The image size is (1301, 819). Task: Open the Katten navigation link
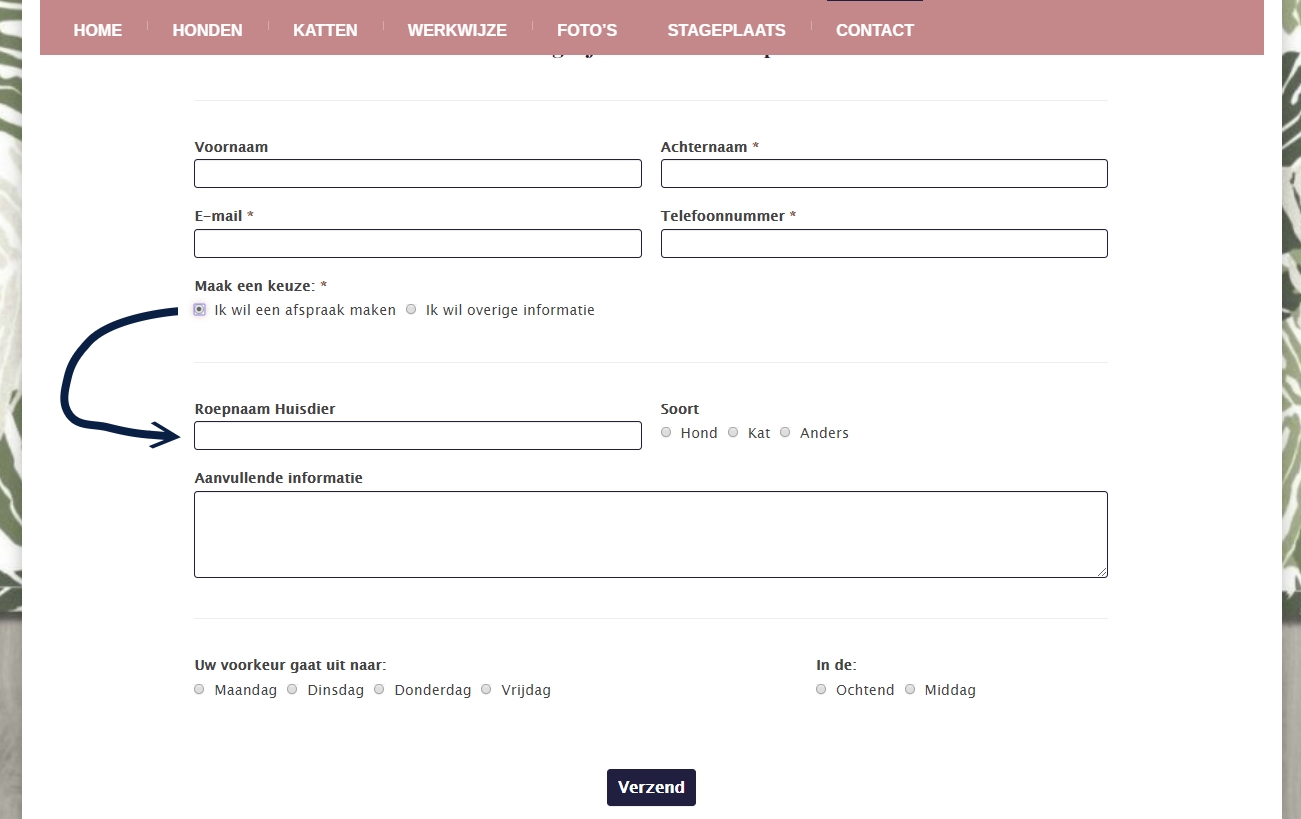pyautogui.click(x=325, y=30)
